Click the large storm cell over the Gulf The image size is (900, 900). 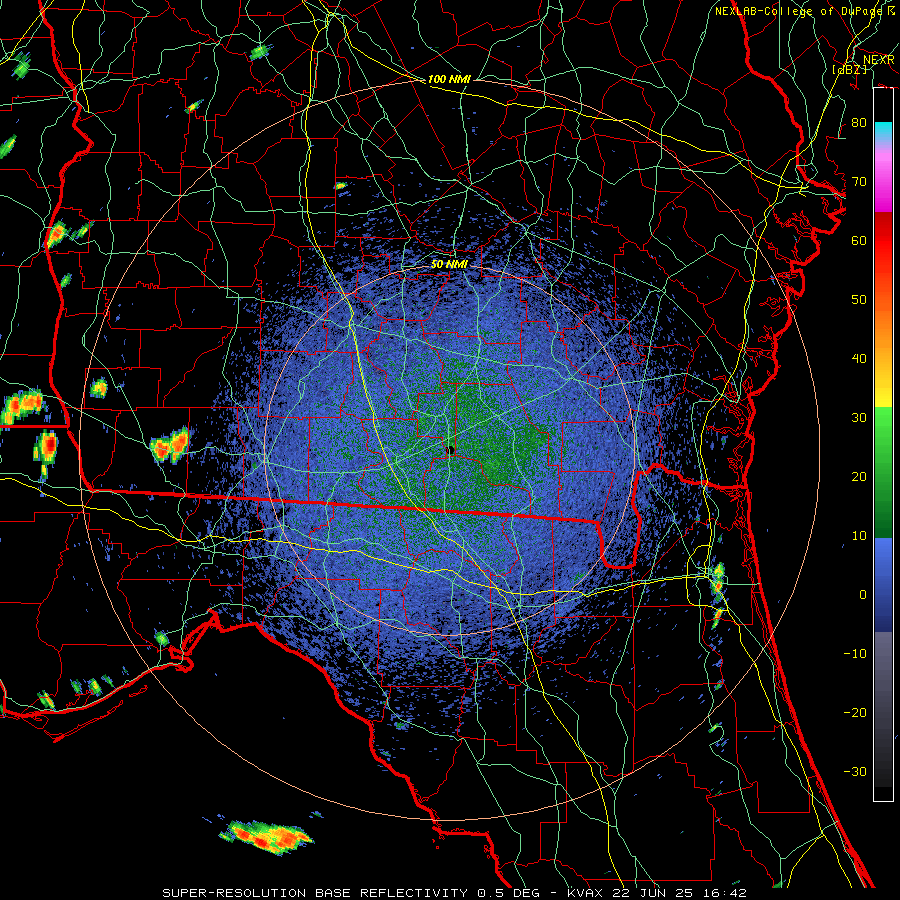click(x=267, y=837)
